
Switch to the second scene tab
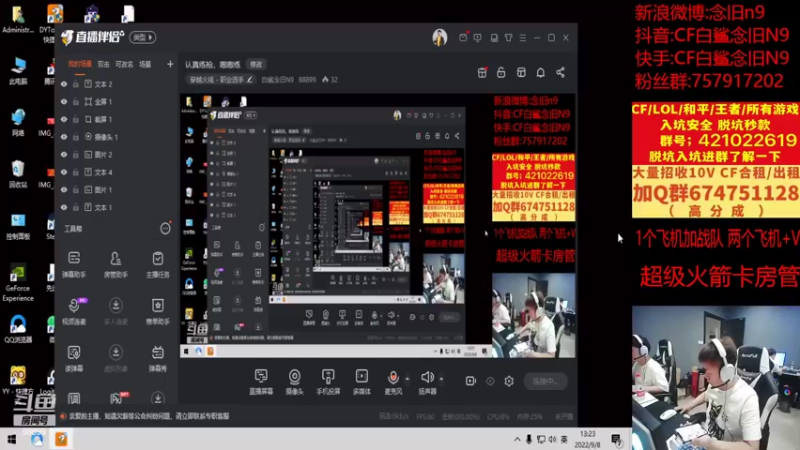pos(104,64)
